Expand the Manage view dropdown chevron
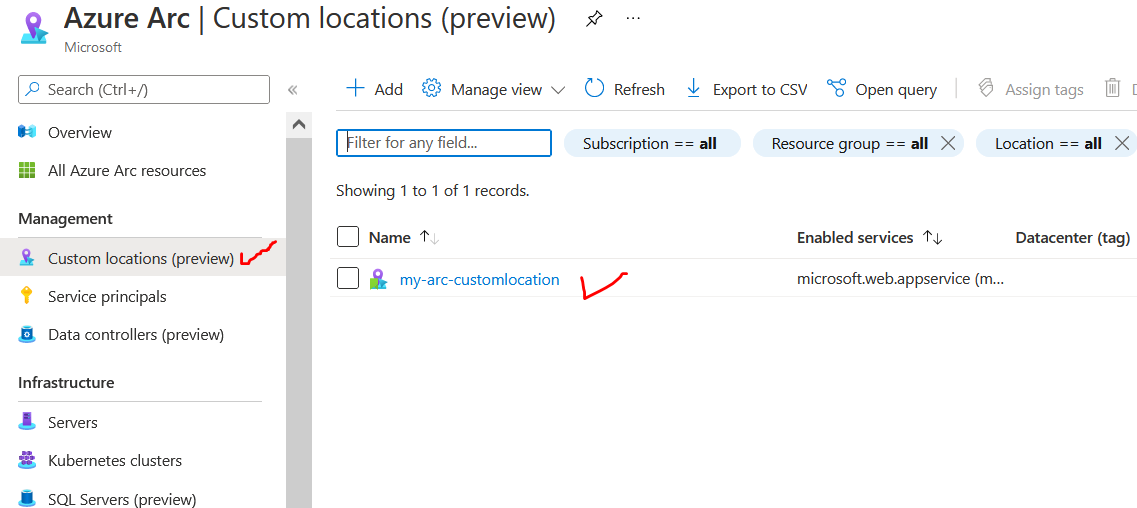Image resolution: width=1137 pixels, height=508 pixels. [x=558, y=90]
